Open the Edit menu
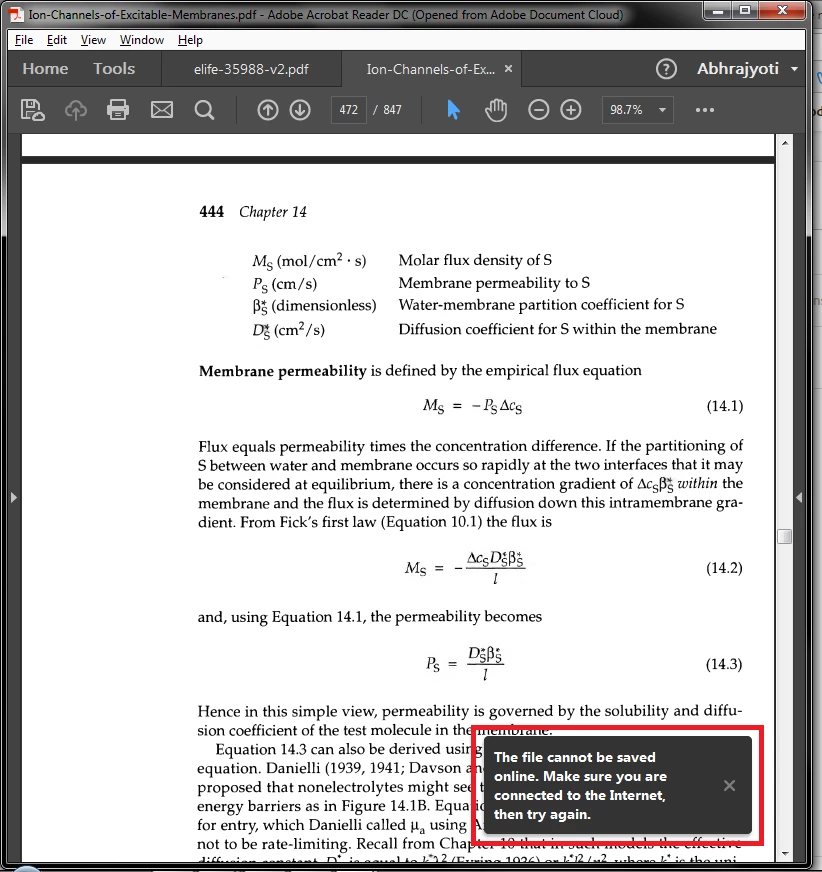822x872 pixels. point(57,40)
